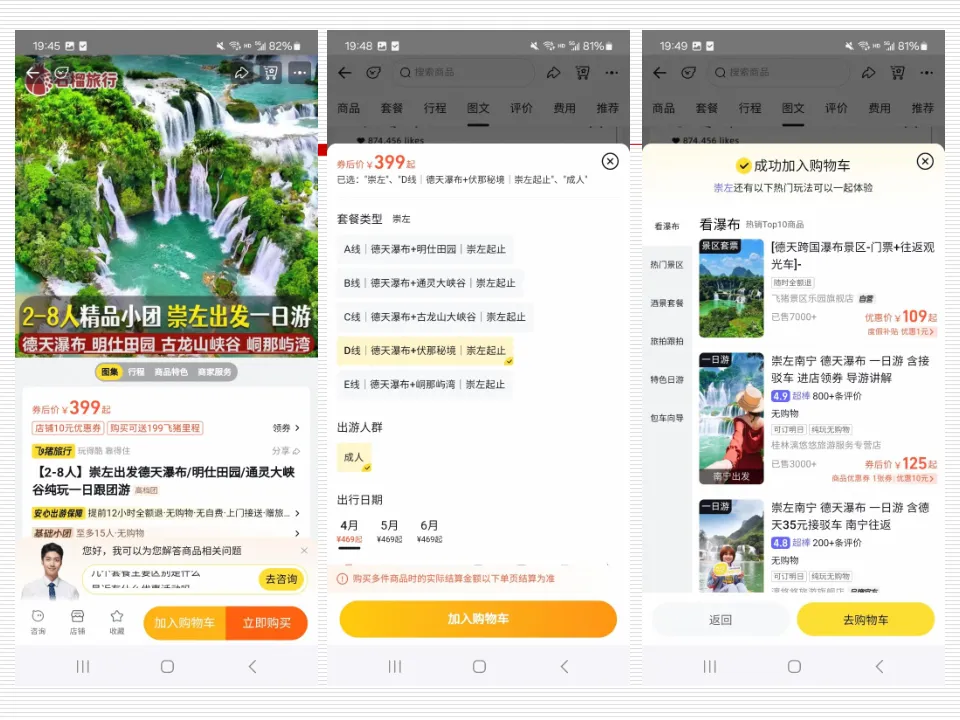Viewport: 960px width, 720px height.
Task: Select the 成人 traveler type chip
Action: [x=354, y=455]
